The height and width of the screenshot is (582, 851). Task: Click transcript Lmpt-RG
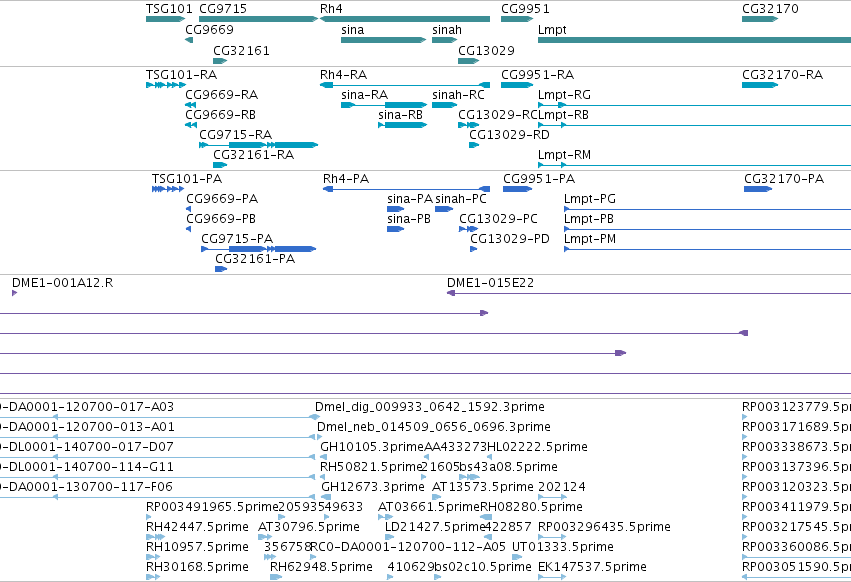[564, 94]
